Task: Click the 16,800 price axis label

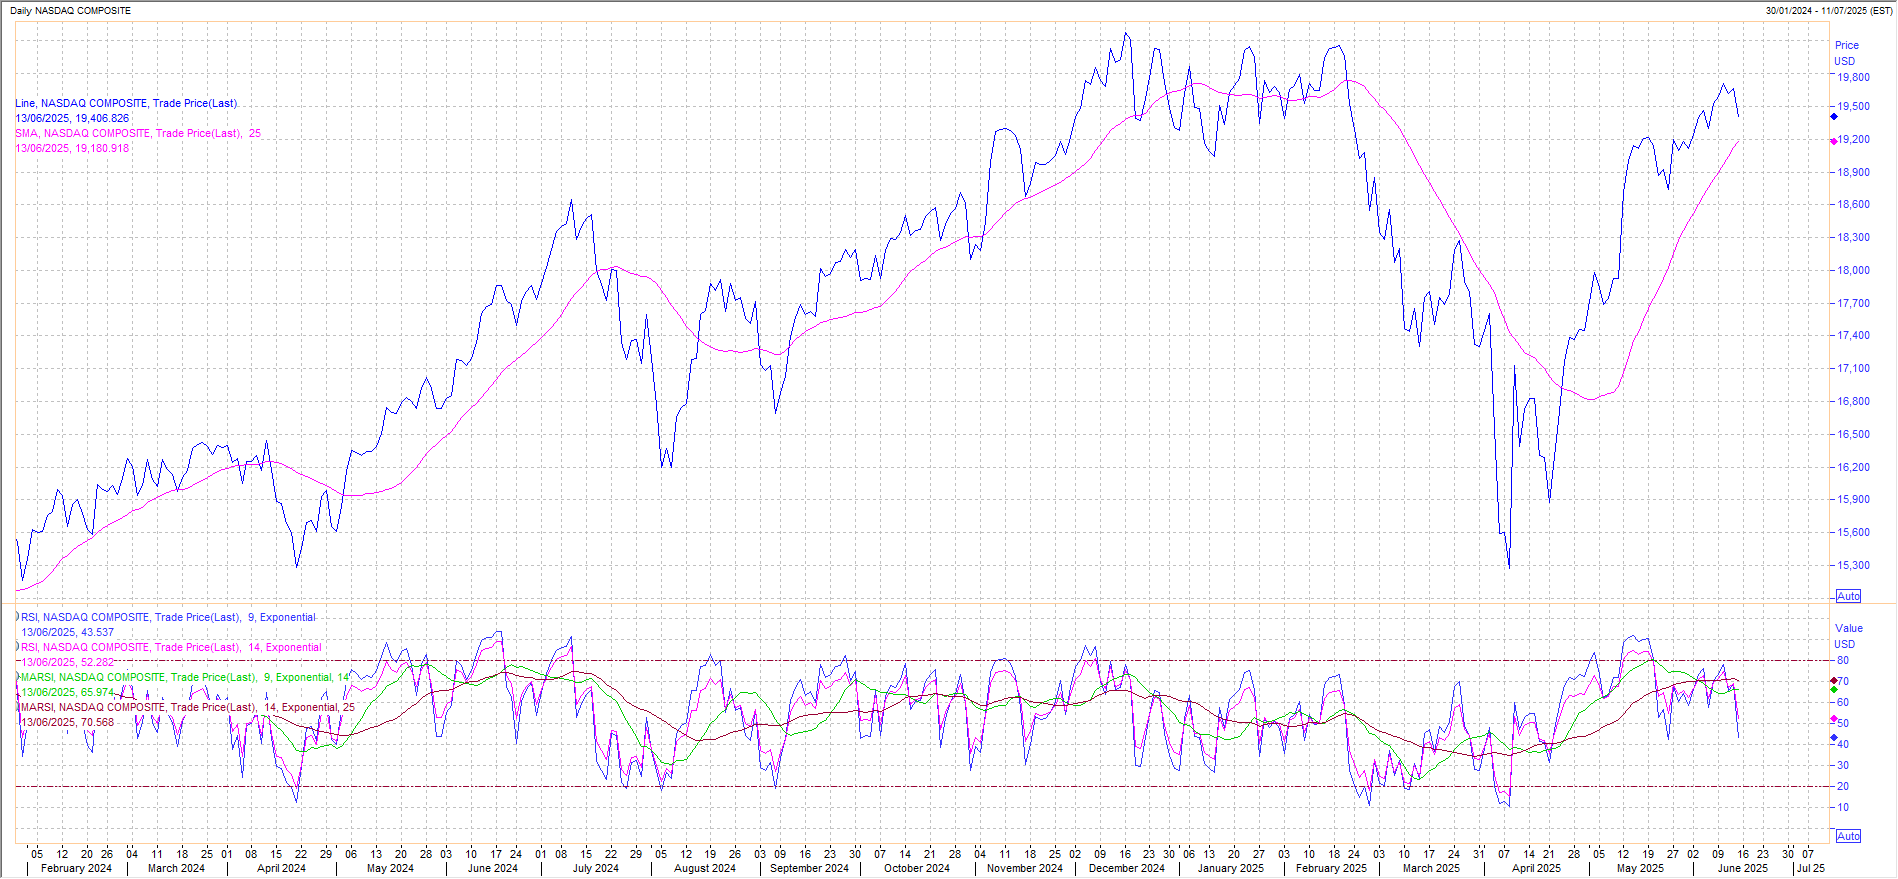Action: (1853, 401)
